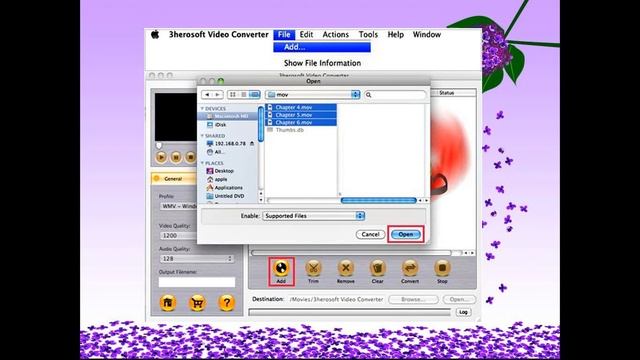This screenshot has width=640, height=360.
Task: Go back in the Open dialog
Action: tap(207, 95)
